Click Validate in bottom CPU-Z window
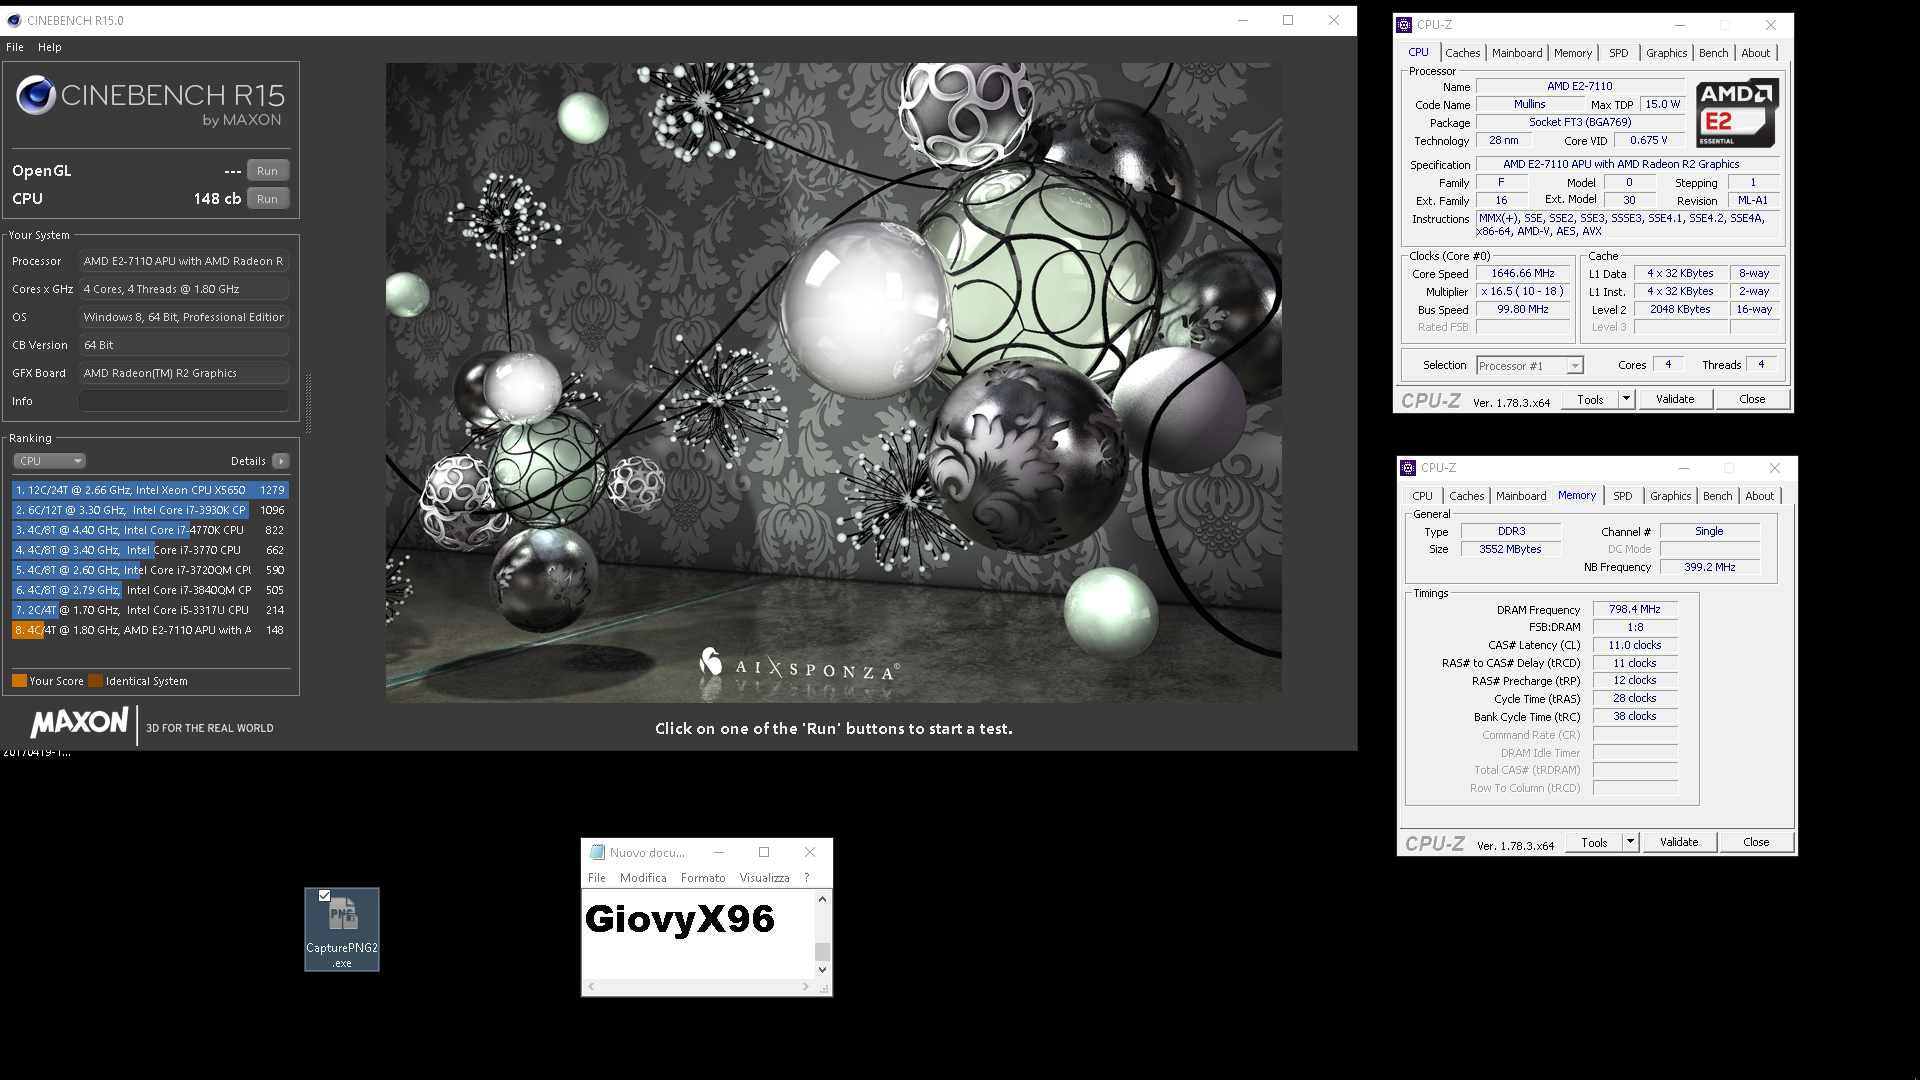Viewport: 1920px width, 1080px height. click(1679, 842)
